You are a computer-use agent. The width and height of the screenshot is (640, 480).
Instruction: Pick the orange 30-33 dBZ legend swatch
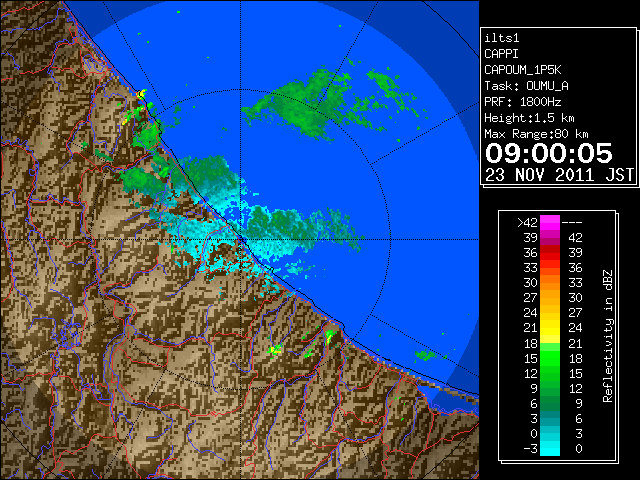(x=550, y=283)
